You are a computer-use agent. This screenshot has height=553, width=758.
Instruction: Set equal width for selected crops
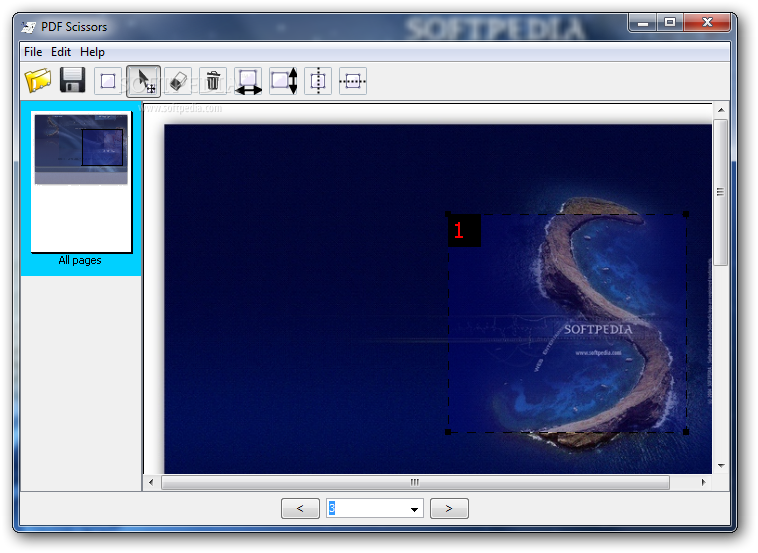(x=248, y=81)
